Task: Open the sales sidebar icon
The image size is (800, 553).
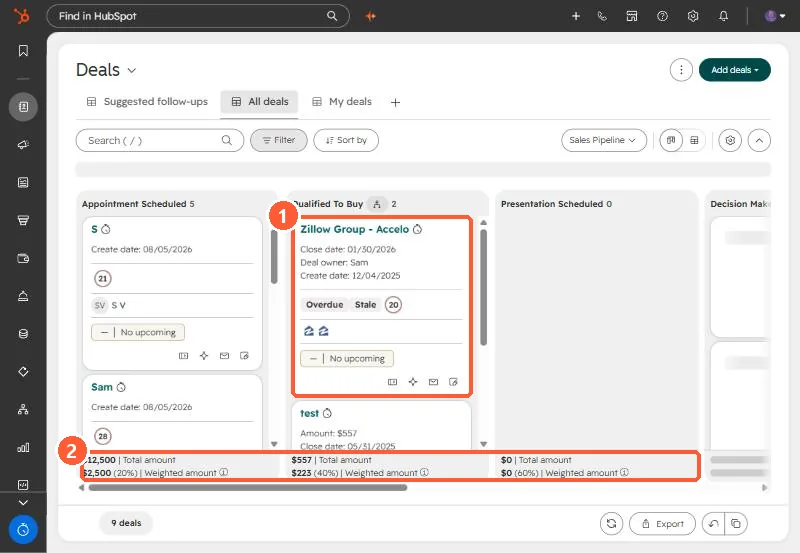Action: [x=23, y=220]
